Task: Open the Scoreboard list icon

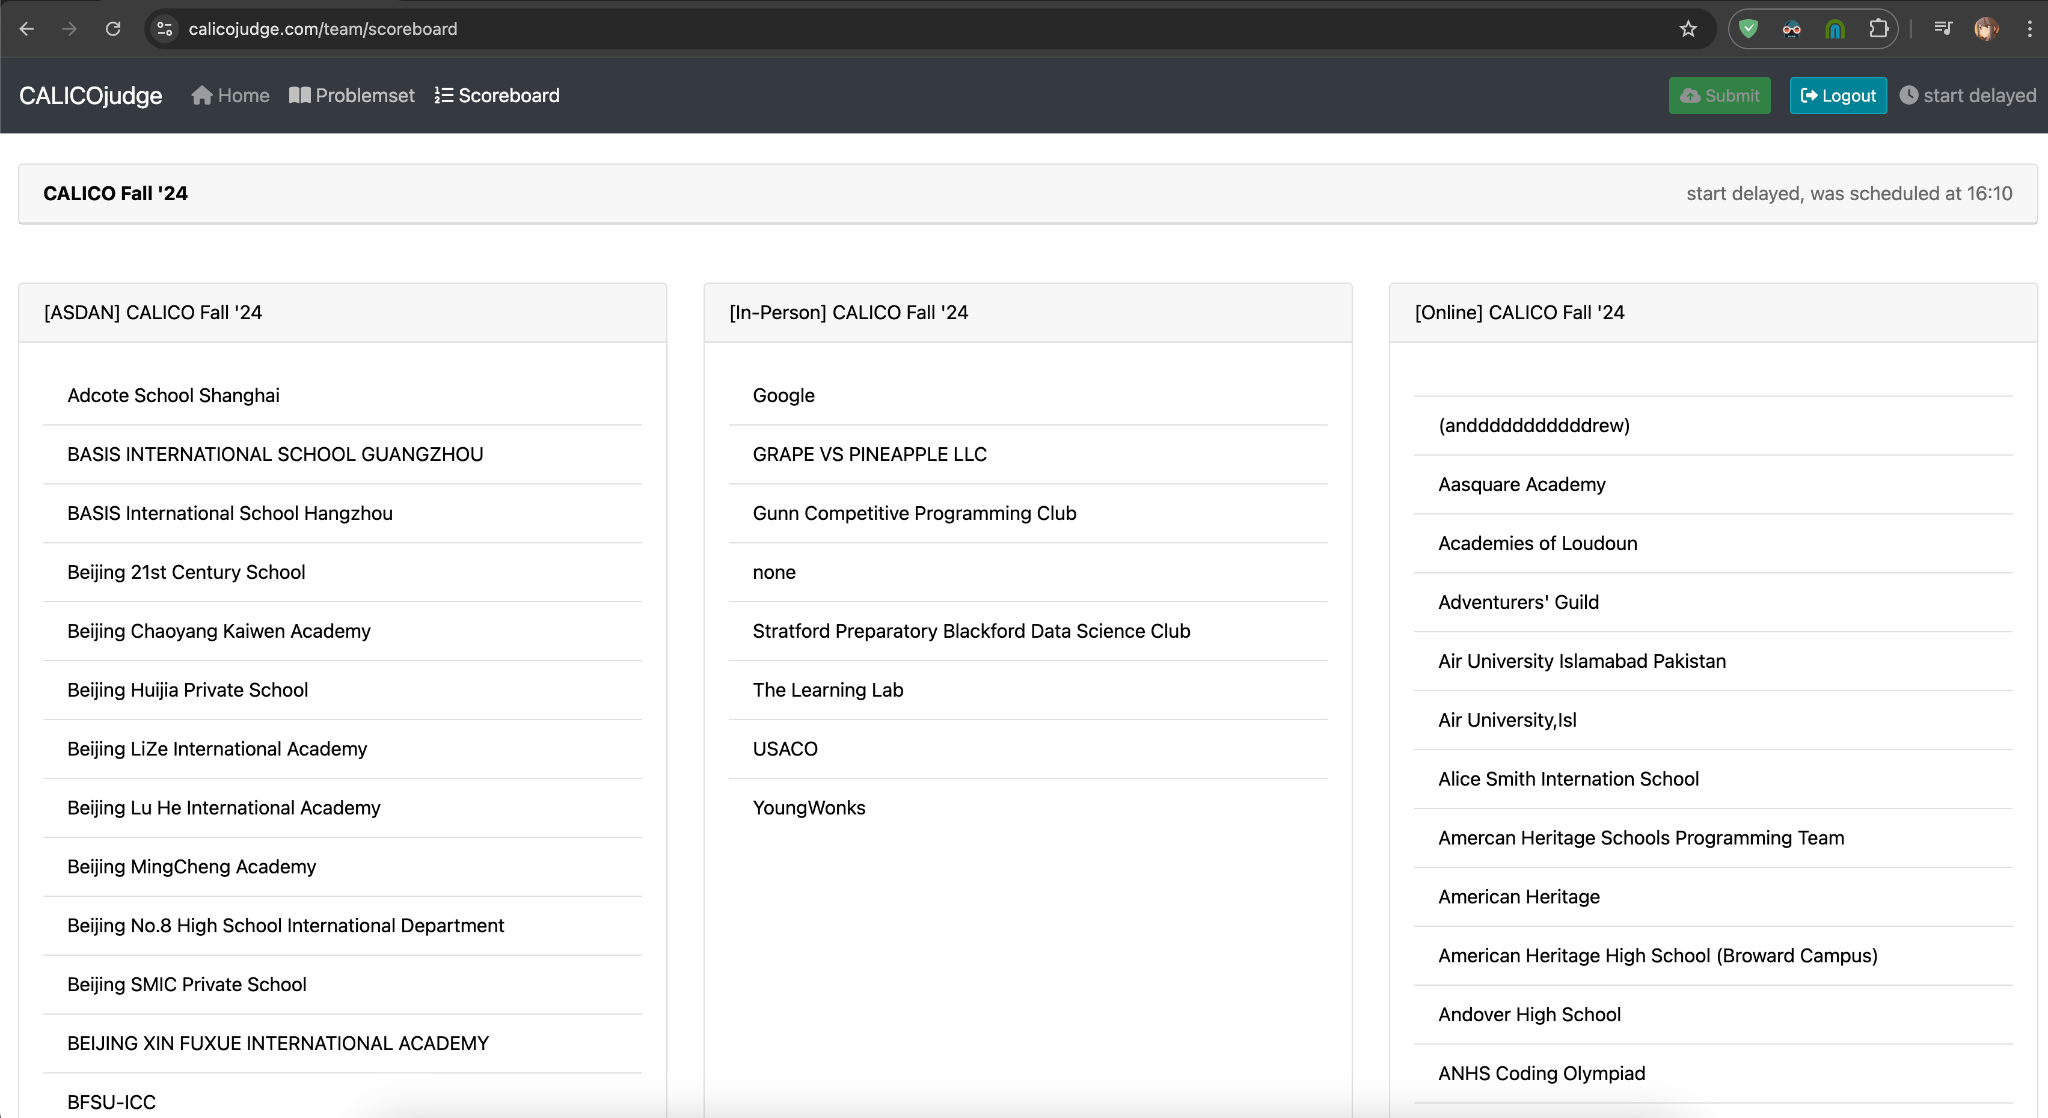Action: (x=443, y=95)
